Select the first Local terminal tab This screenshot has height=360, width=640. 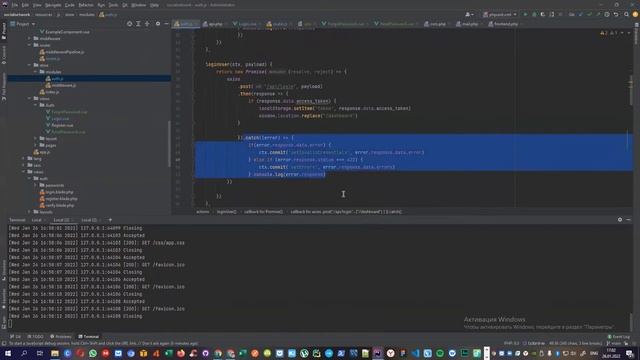pos(38,220)
